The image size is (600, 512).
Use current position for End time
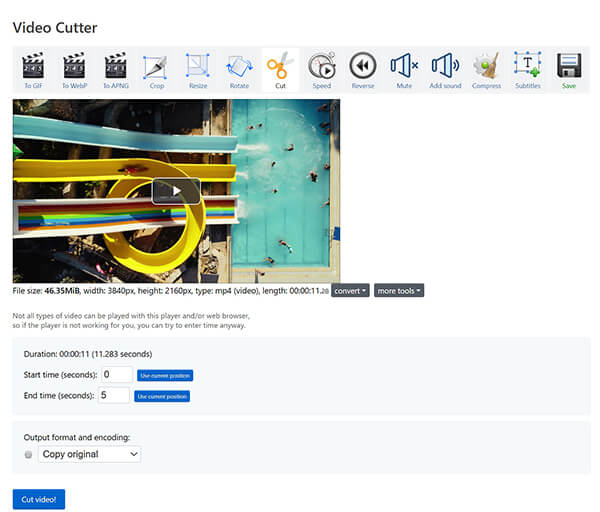(x=162, y=396)
